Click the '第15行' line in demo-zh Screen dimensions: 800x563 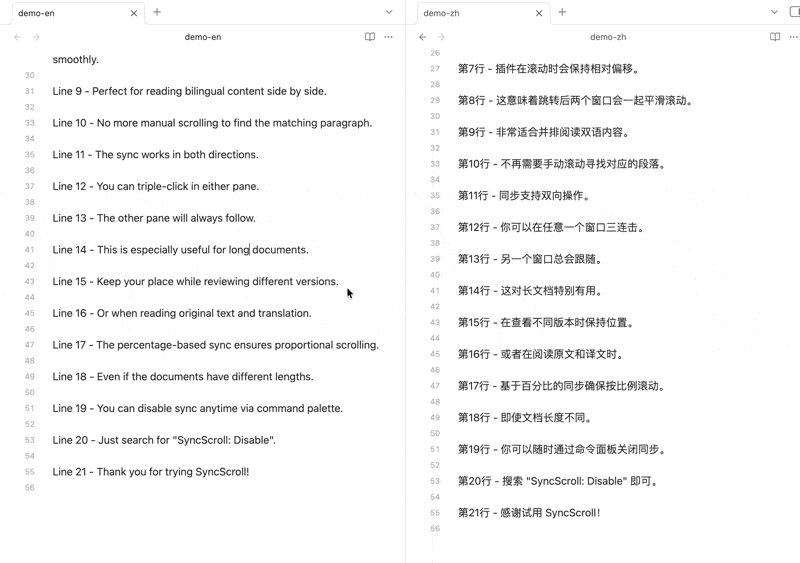pos(546,322)
